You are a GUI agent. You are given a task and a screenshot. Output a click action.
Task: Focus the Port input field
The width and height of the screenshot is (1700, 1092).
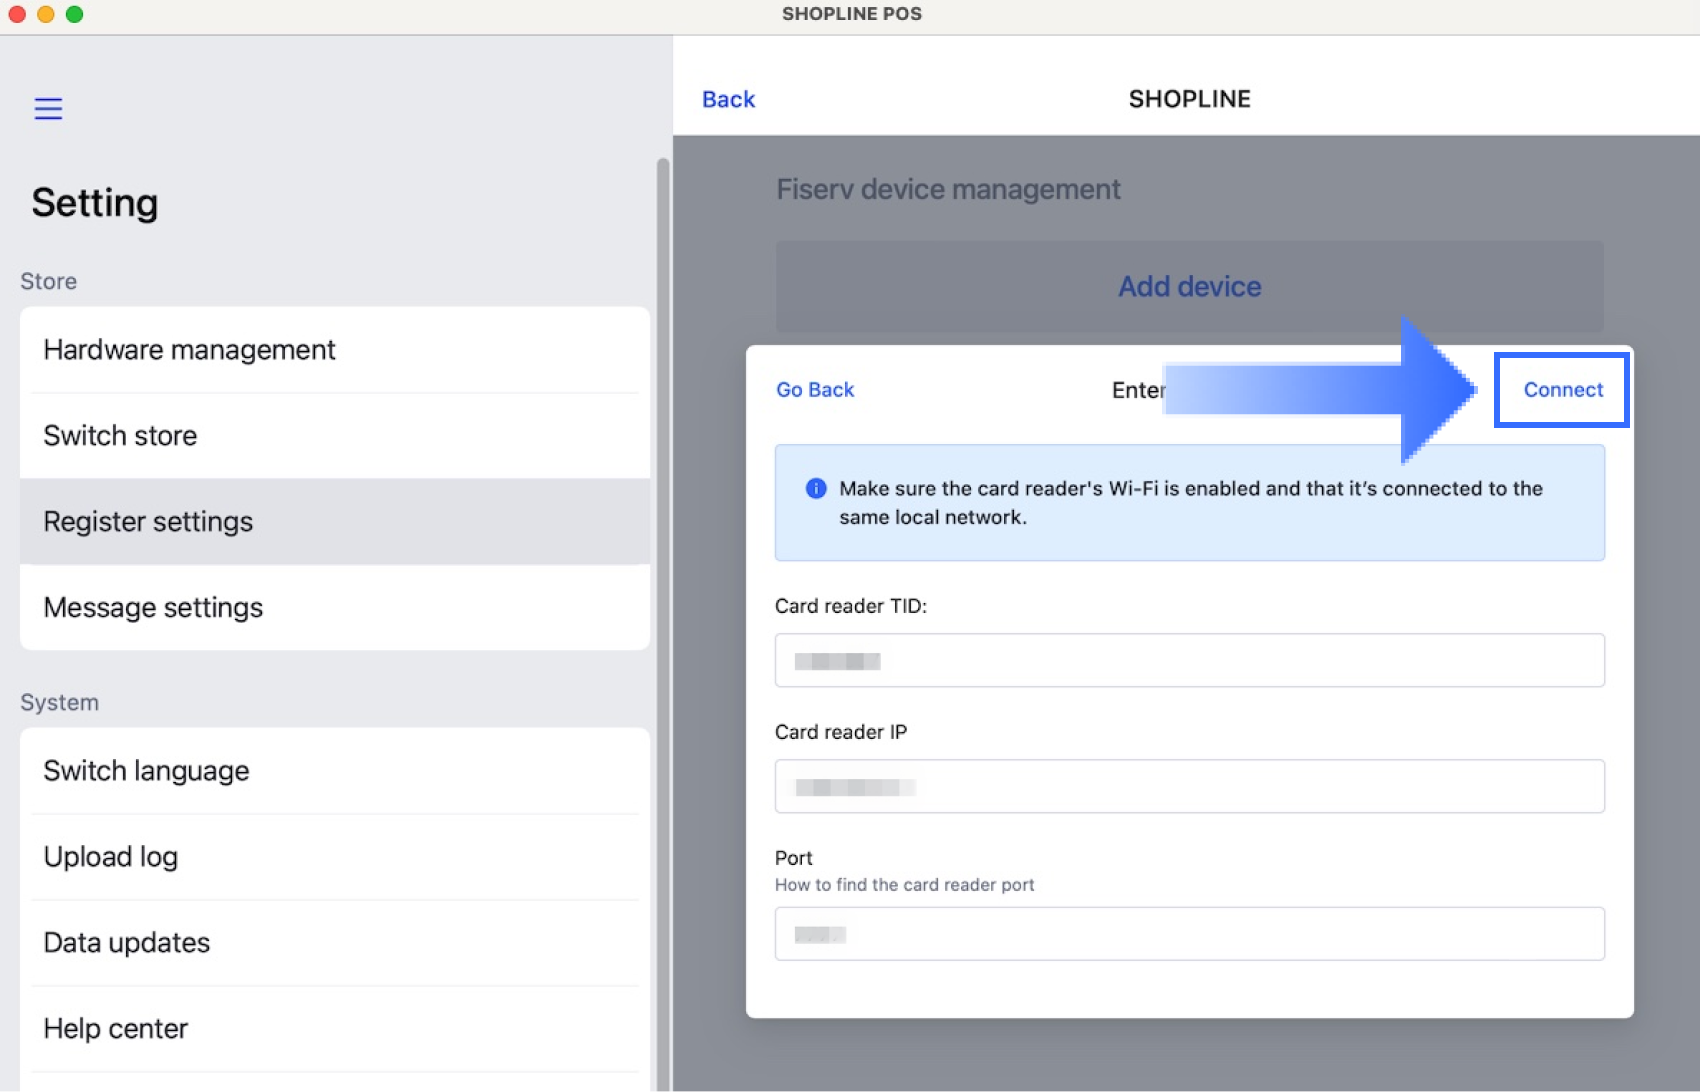pyautogui.click(x=1190, y=934)
